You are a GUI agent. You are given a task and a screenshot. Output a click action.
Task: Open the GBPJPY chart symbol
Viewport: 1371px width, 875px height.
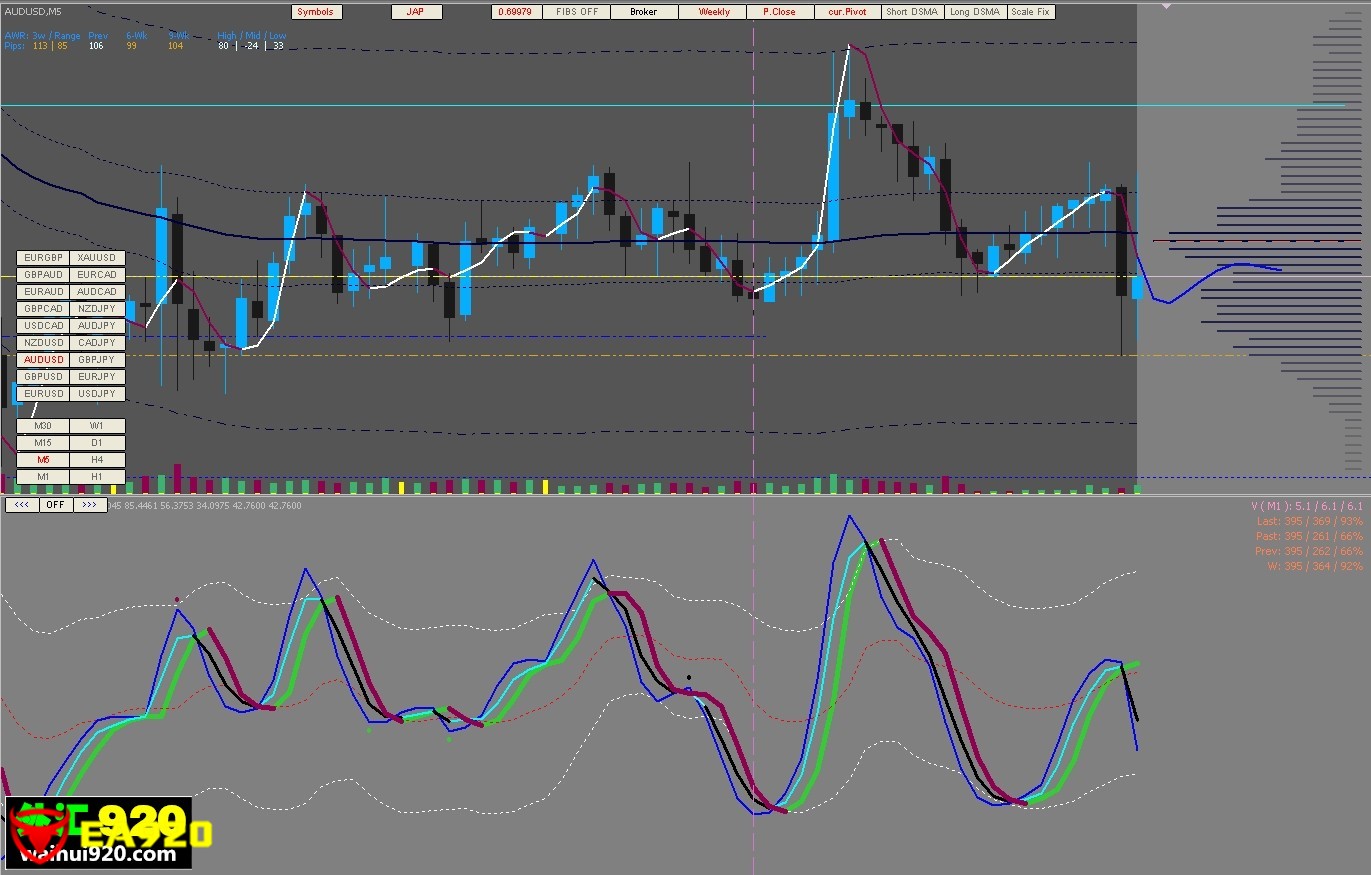pos(98,360)
